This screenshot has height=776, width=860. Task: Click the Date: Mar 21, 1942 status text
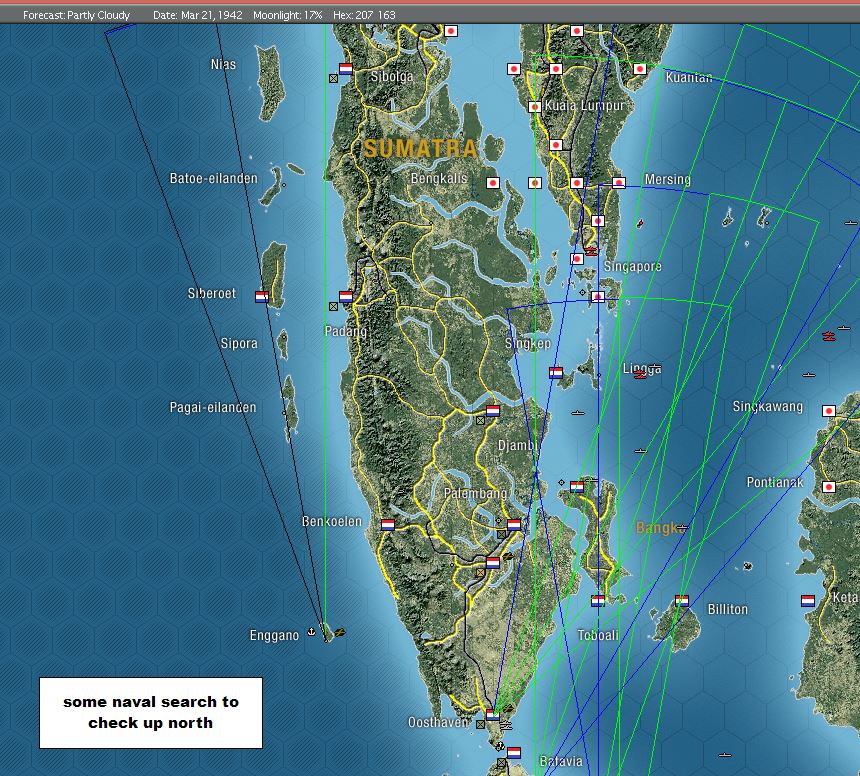coord(197,15)
